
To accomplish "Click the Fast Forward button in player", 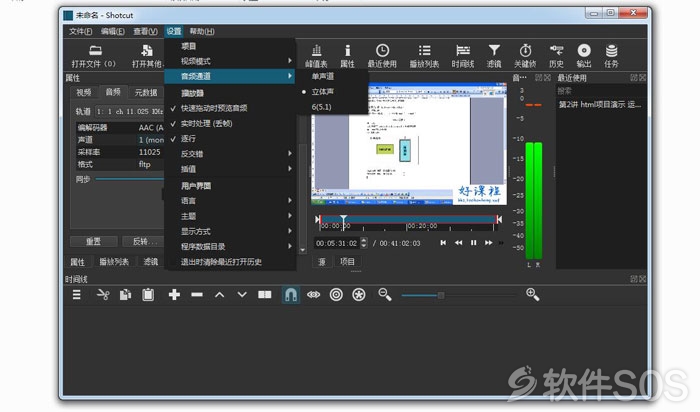I will coord(488,242).
